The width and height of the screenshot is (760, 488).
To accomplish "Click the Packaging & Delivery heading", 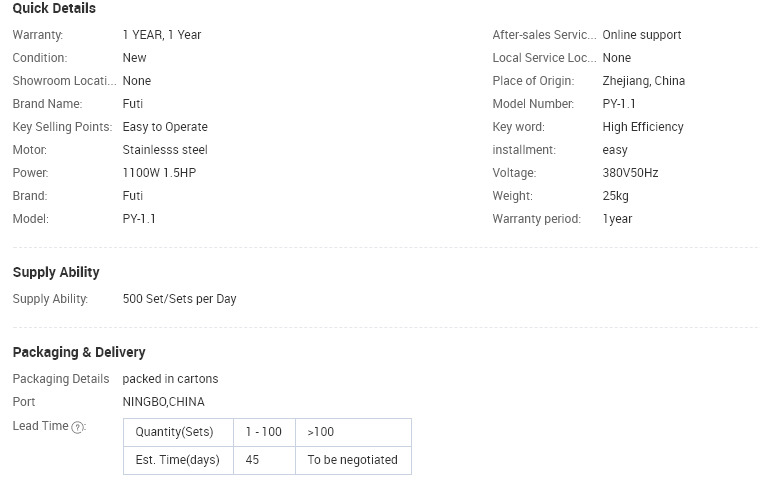I will [79, 352].
